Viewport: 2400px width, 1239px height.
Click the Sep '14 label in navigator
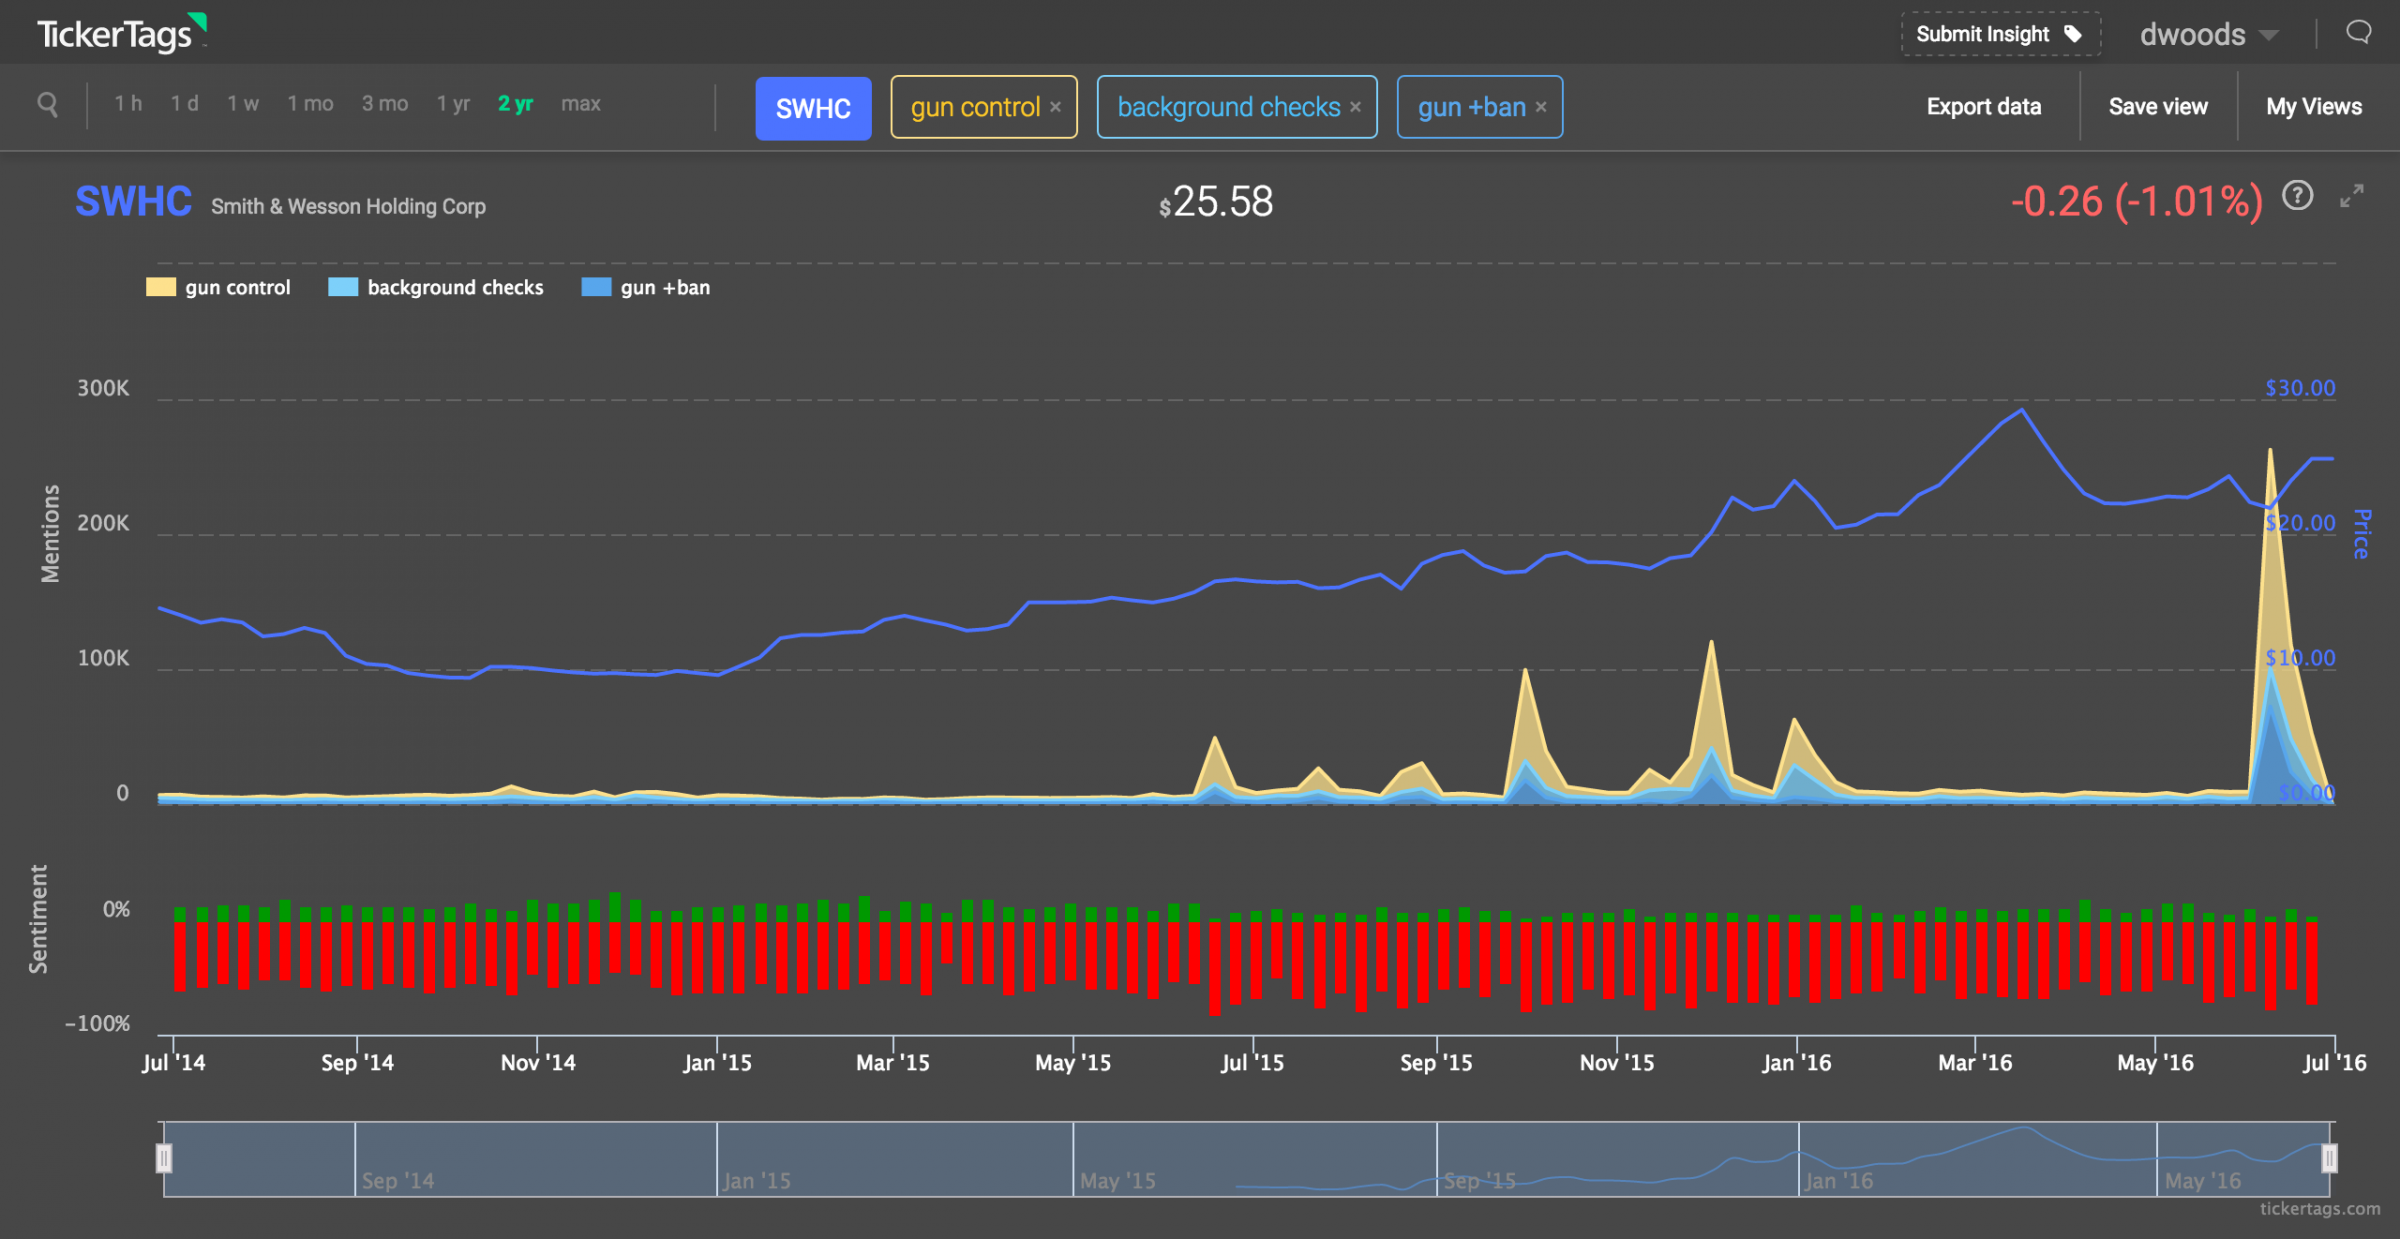[x=398, y=1181]
